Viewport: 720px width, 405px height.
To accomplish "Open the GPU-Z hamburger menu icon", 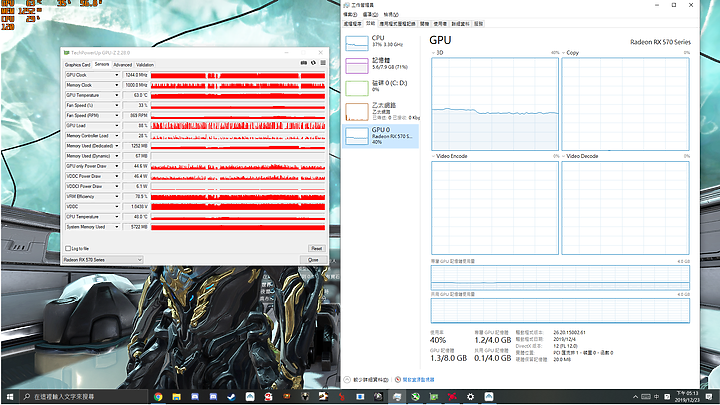I will coord(323,63).
